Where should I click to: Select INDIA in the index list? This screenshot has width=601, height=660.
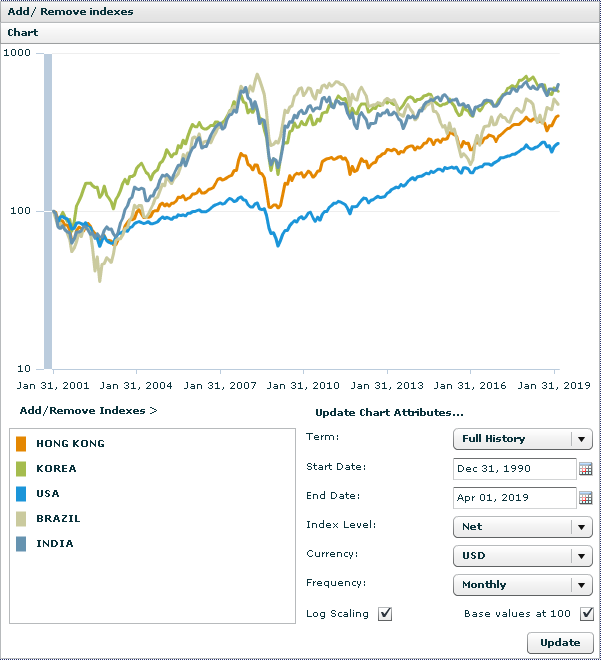[54, 544]
